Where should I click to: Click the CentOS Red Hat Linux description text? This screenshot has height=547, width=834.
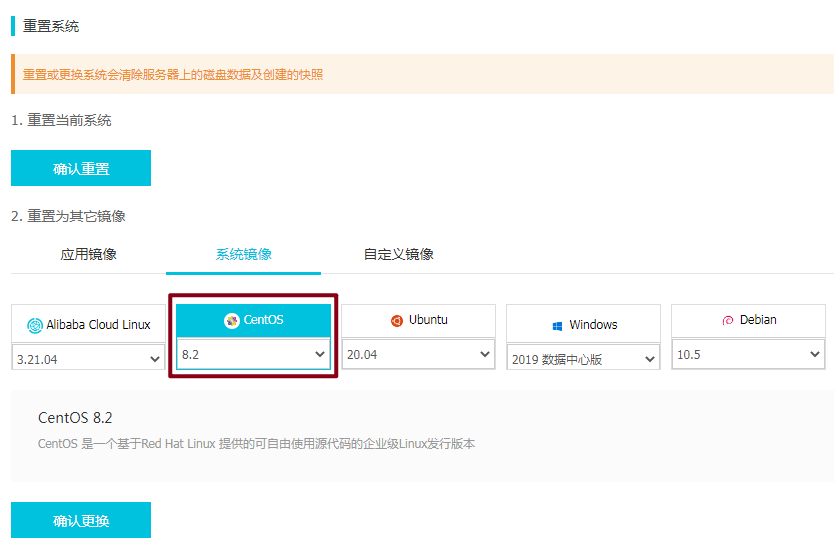point(256,444)
